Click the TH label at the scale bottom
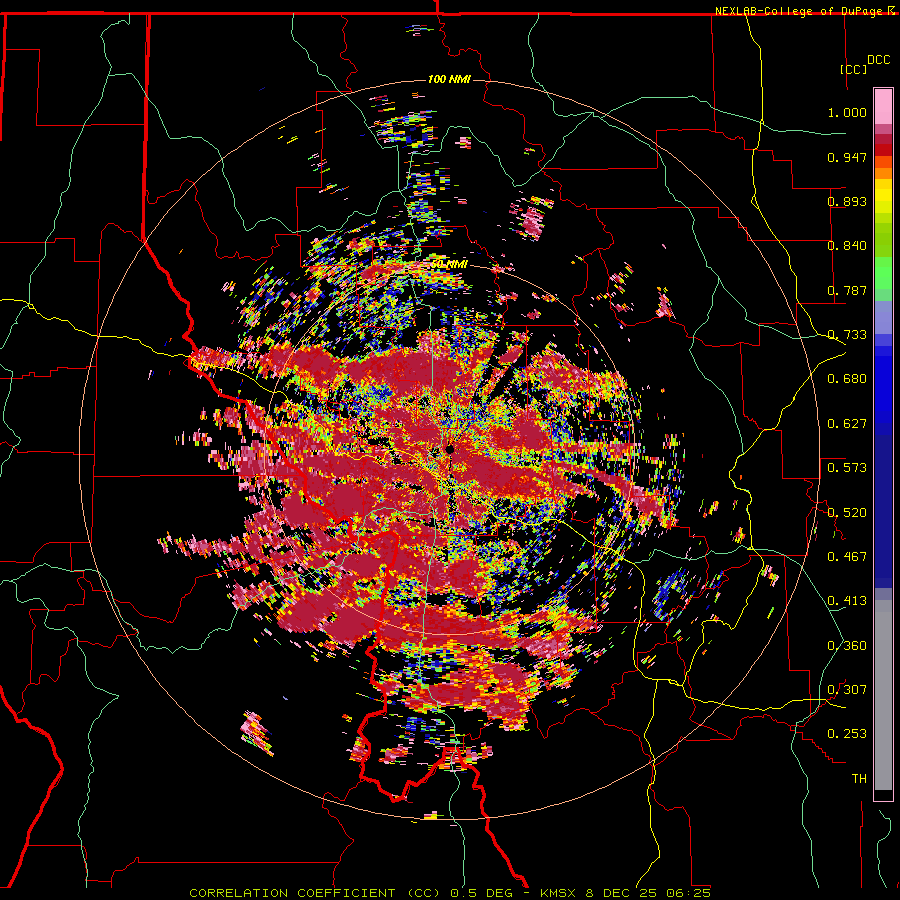 [859, 779]
